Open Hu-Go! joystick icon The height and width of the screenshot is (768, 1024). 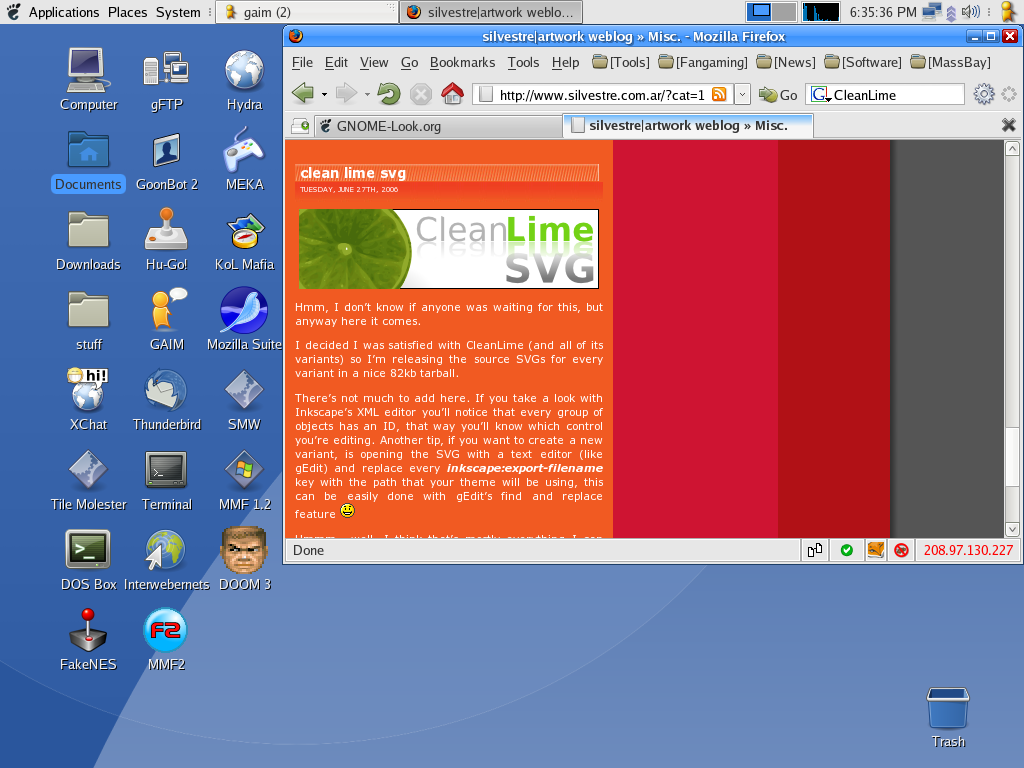pyautogui.click(x=166, y=240)
